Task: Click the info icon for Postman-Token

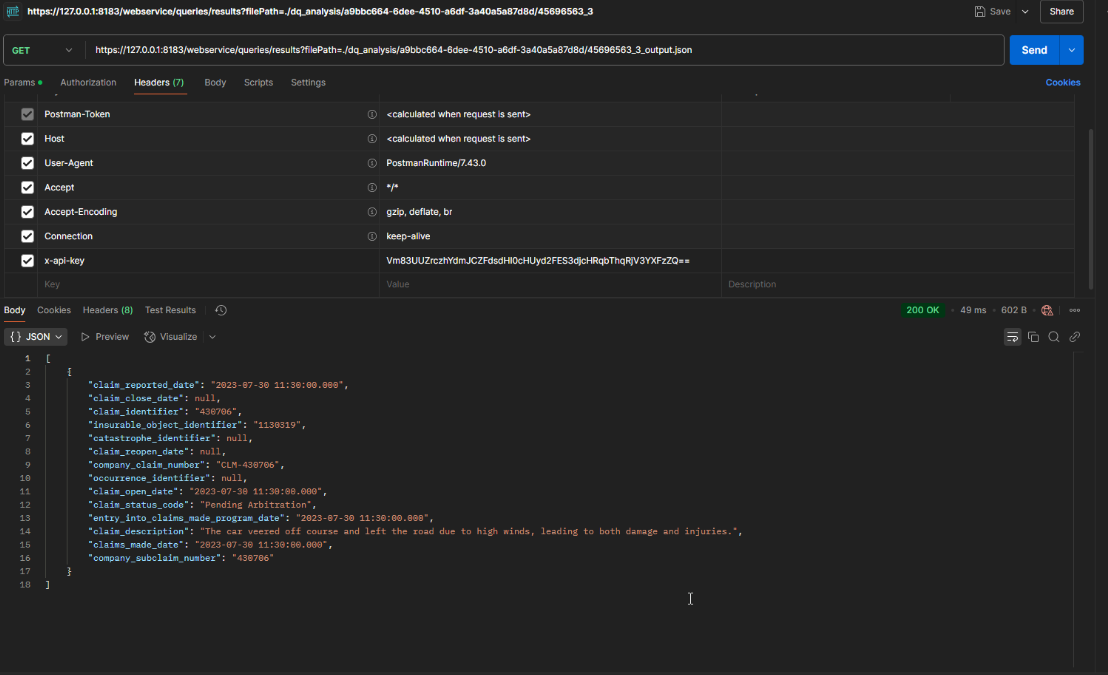Action: coord(372,115)
